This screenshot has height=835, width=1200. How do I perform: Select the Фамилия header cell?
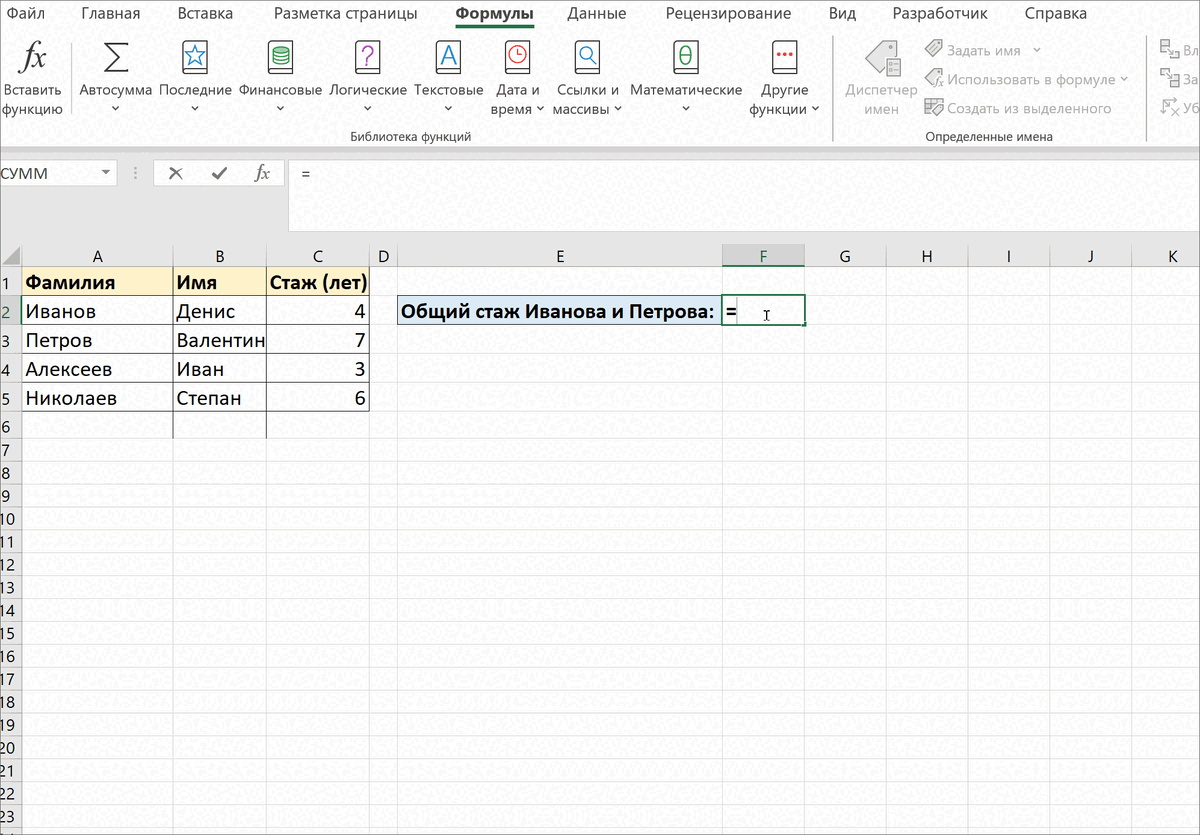tap(97, 283)
